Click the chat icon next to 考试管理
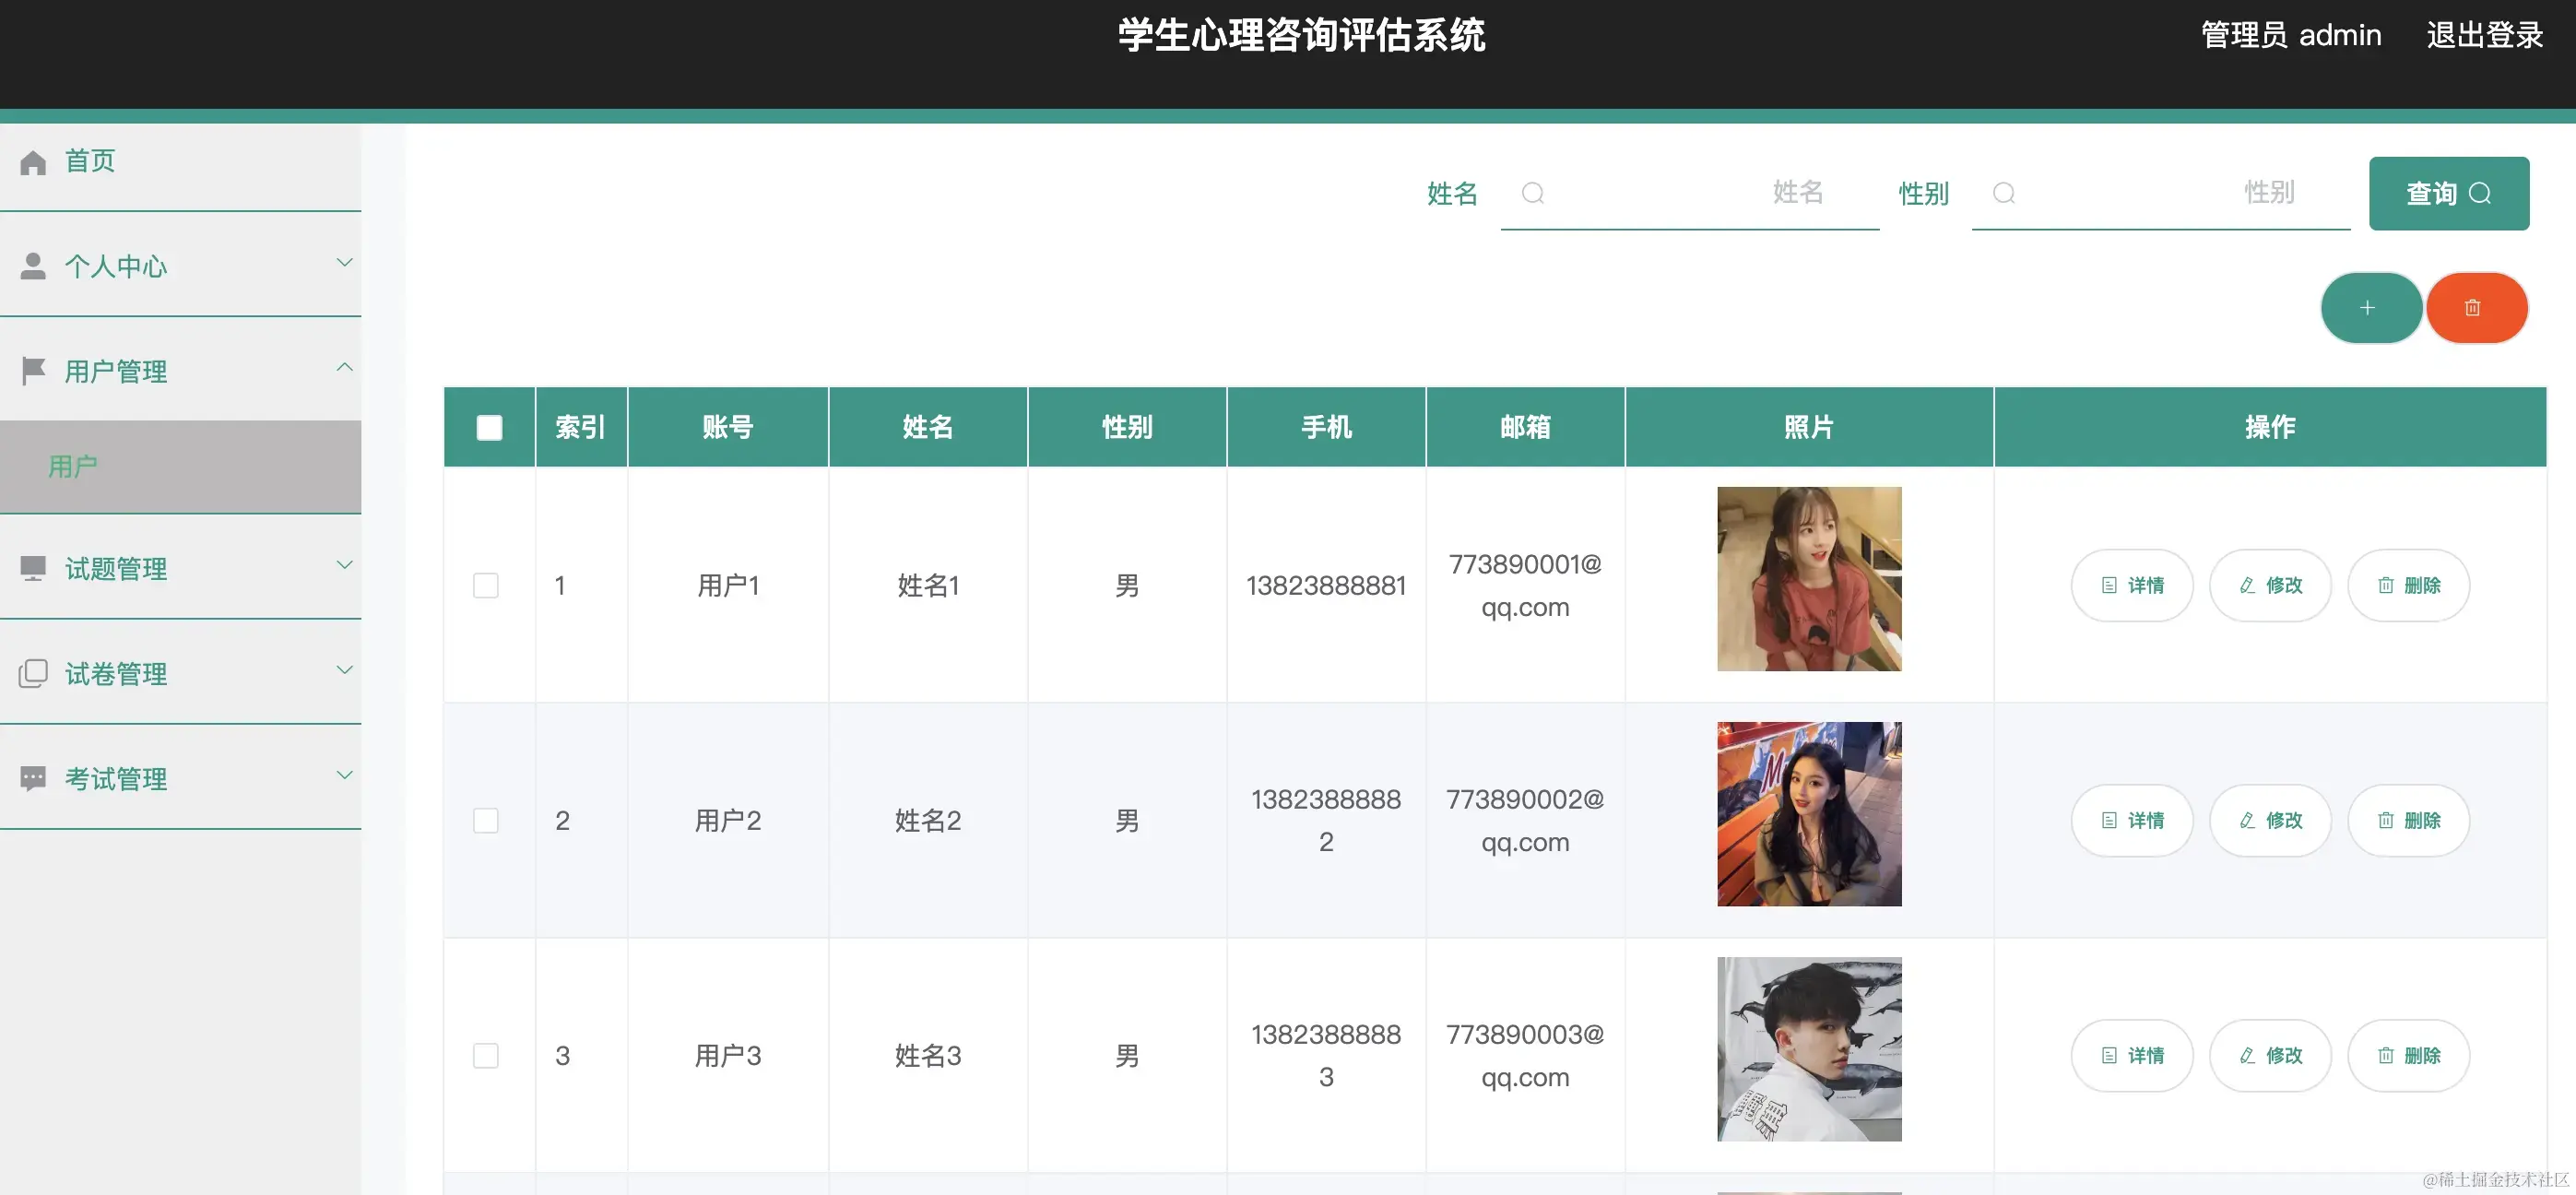This screenshot has height=1195, width=2576. pyautogui.click(x=33, y=777)
